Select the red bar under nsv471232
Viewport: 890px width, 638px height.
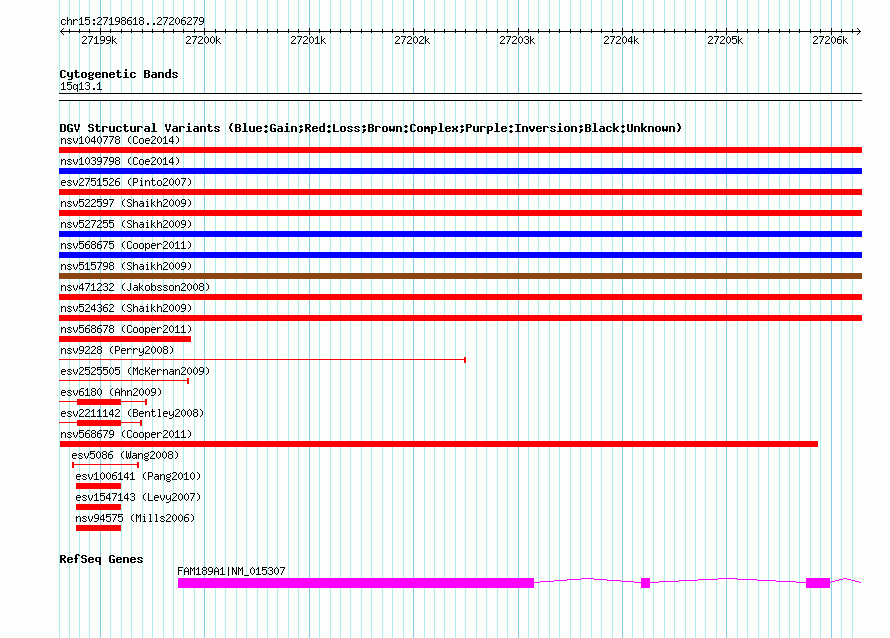pyautogui.click(x=460, y=297)
